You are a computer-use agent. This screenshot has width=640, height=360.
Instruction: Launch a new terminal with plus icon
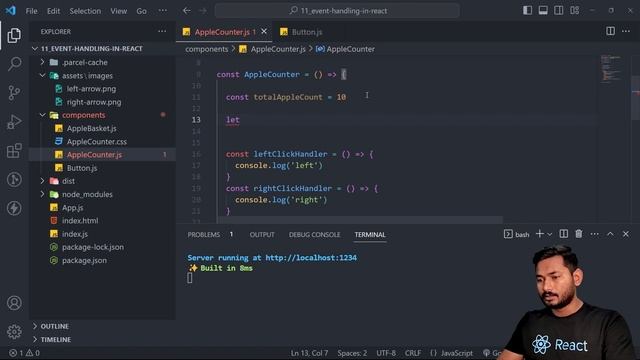pos(540,234)
